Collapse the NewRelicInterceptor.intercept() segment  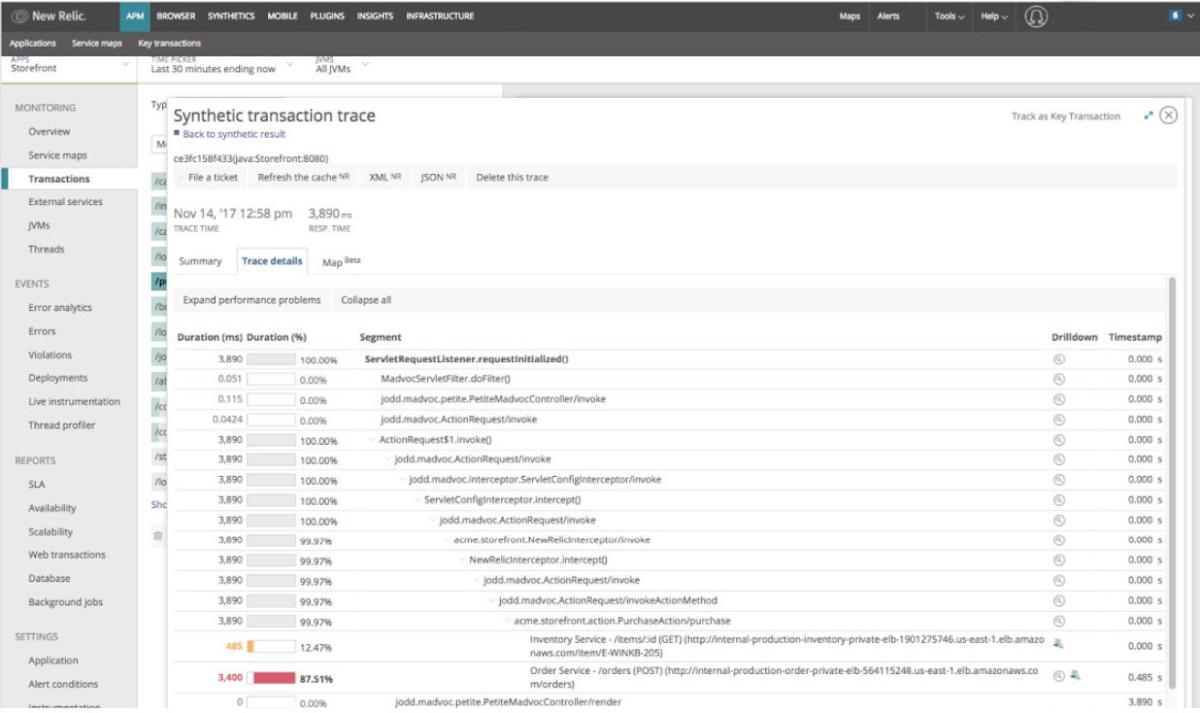tap(462, 560)
